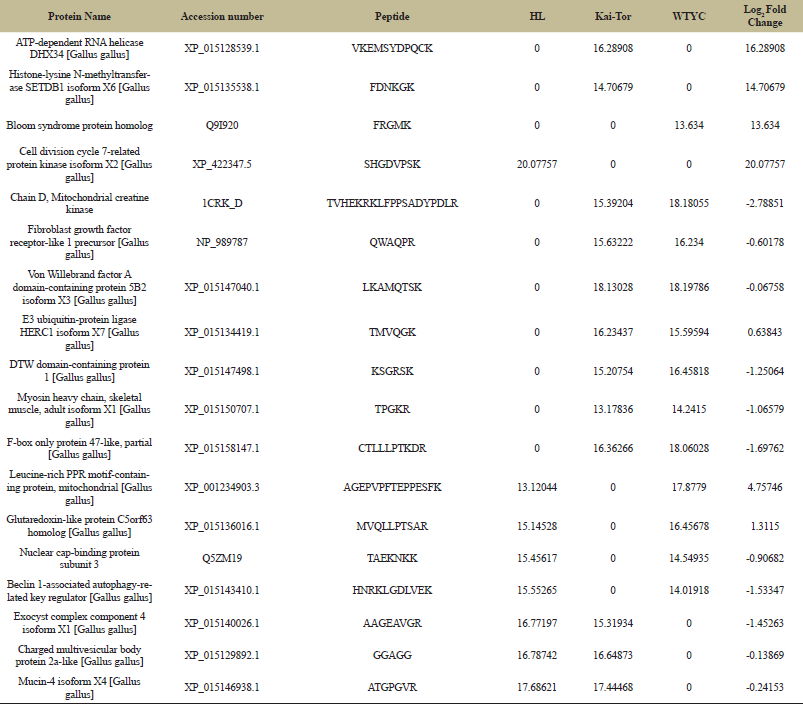Select peptide AGEPVPFTEPPESFK

[x=392, y=486]
